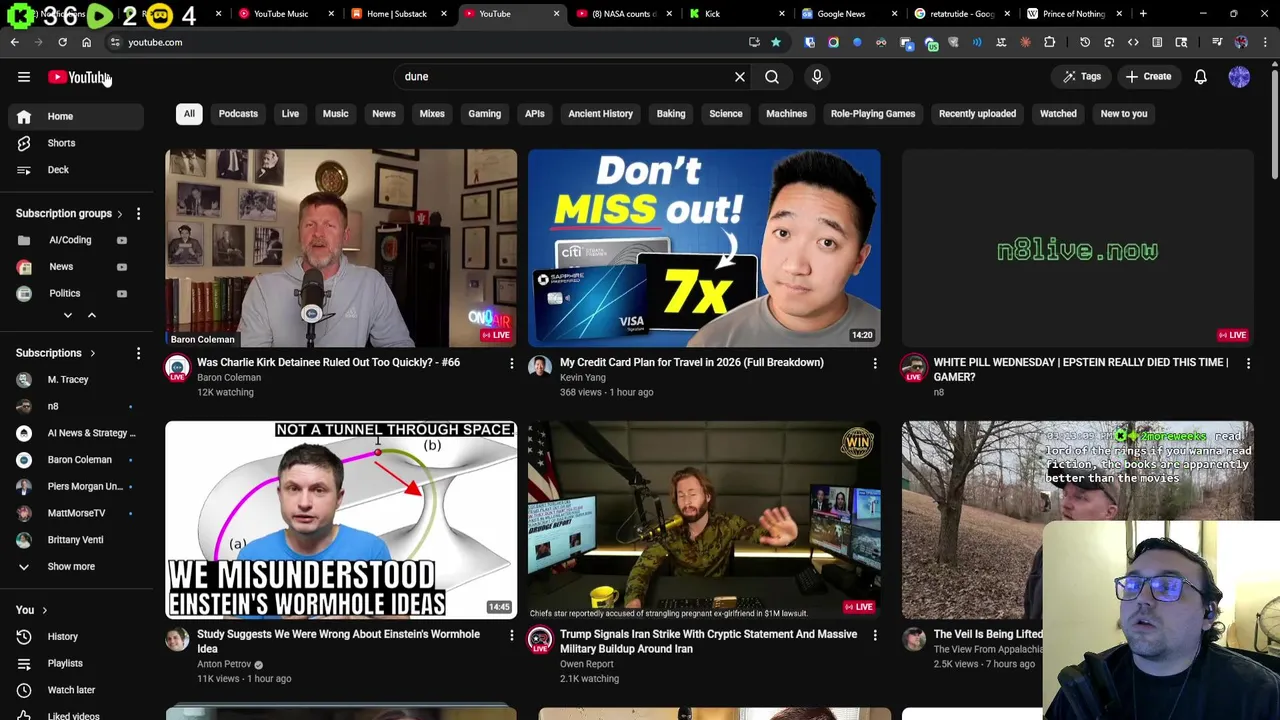Select the New to you chip
This screenshot has width=1280, height=720.
[x=1124, y=114]
